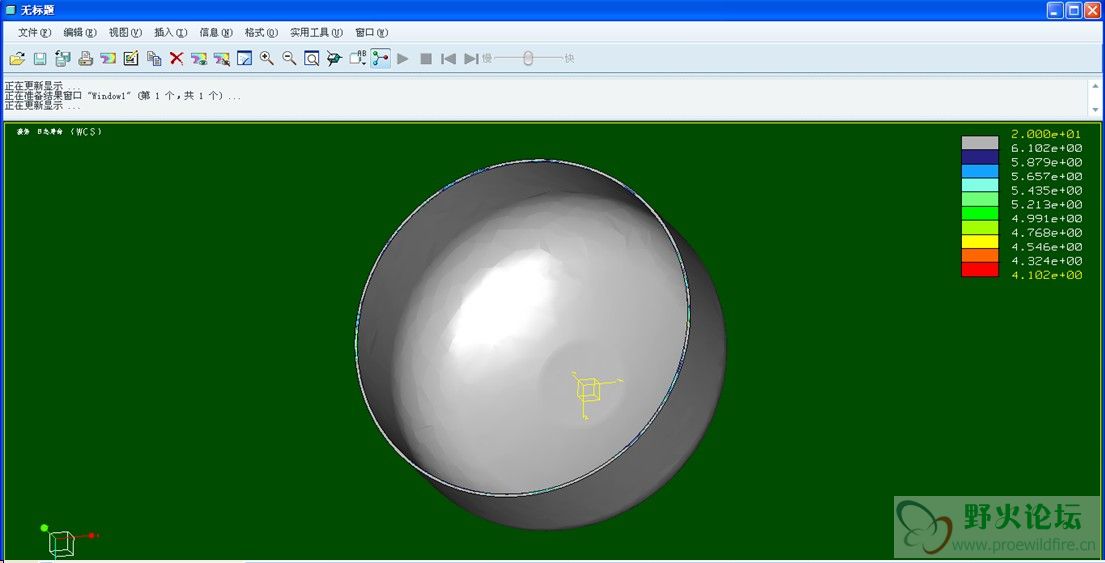The width and height of the screenshot is (1105, 563).
Task: Open the 实用工具 menu
Action: tap(316, 32)
